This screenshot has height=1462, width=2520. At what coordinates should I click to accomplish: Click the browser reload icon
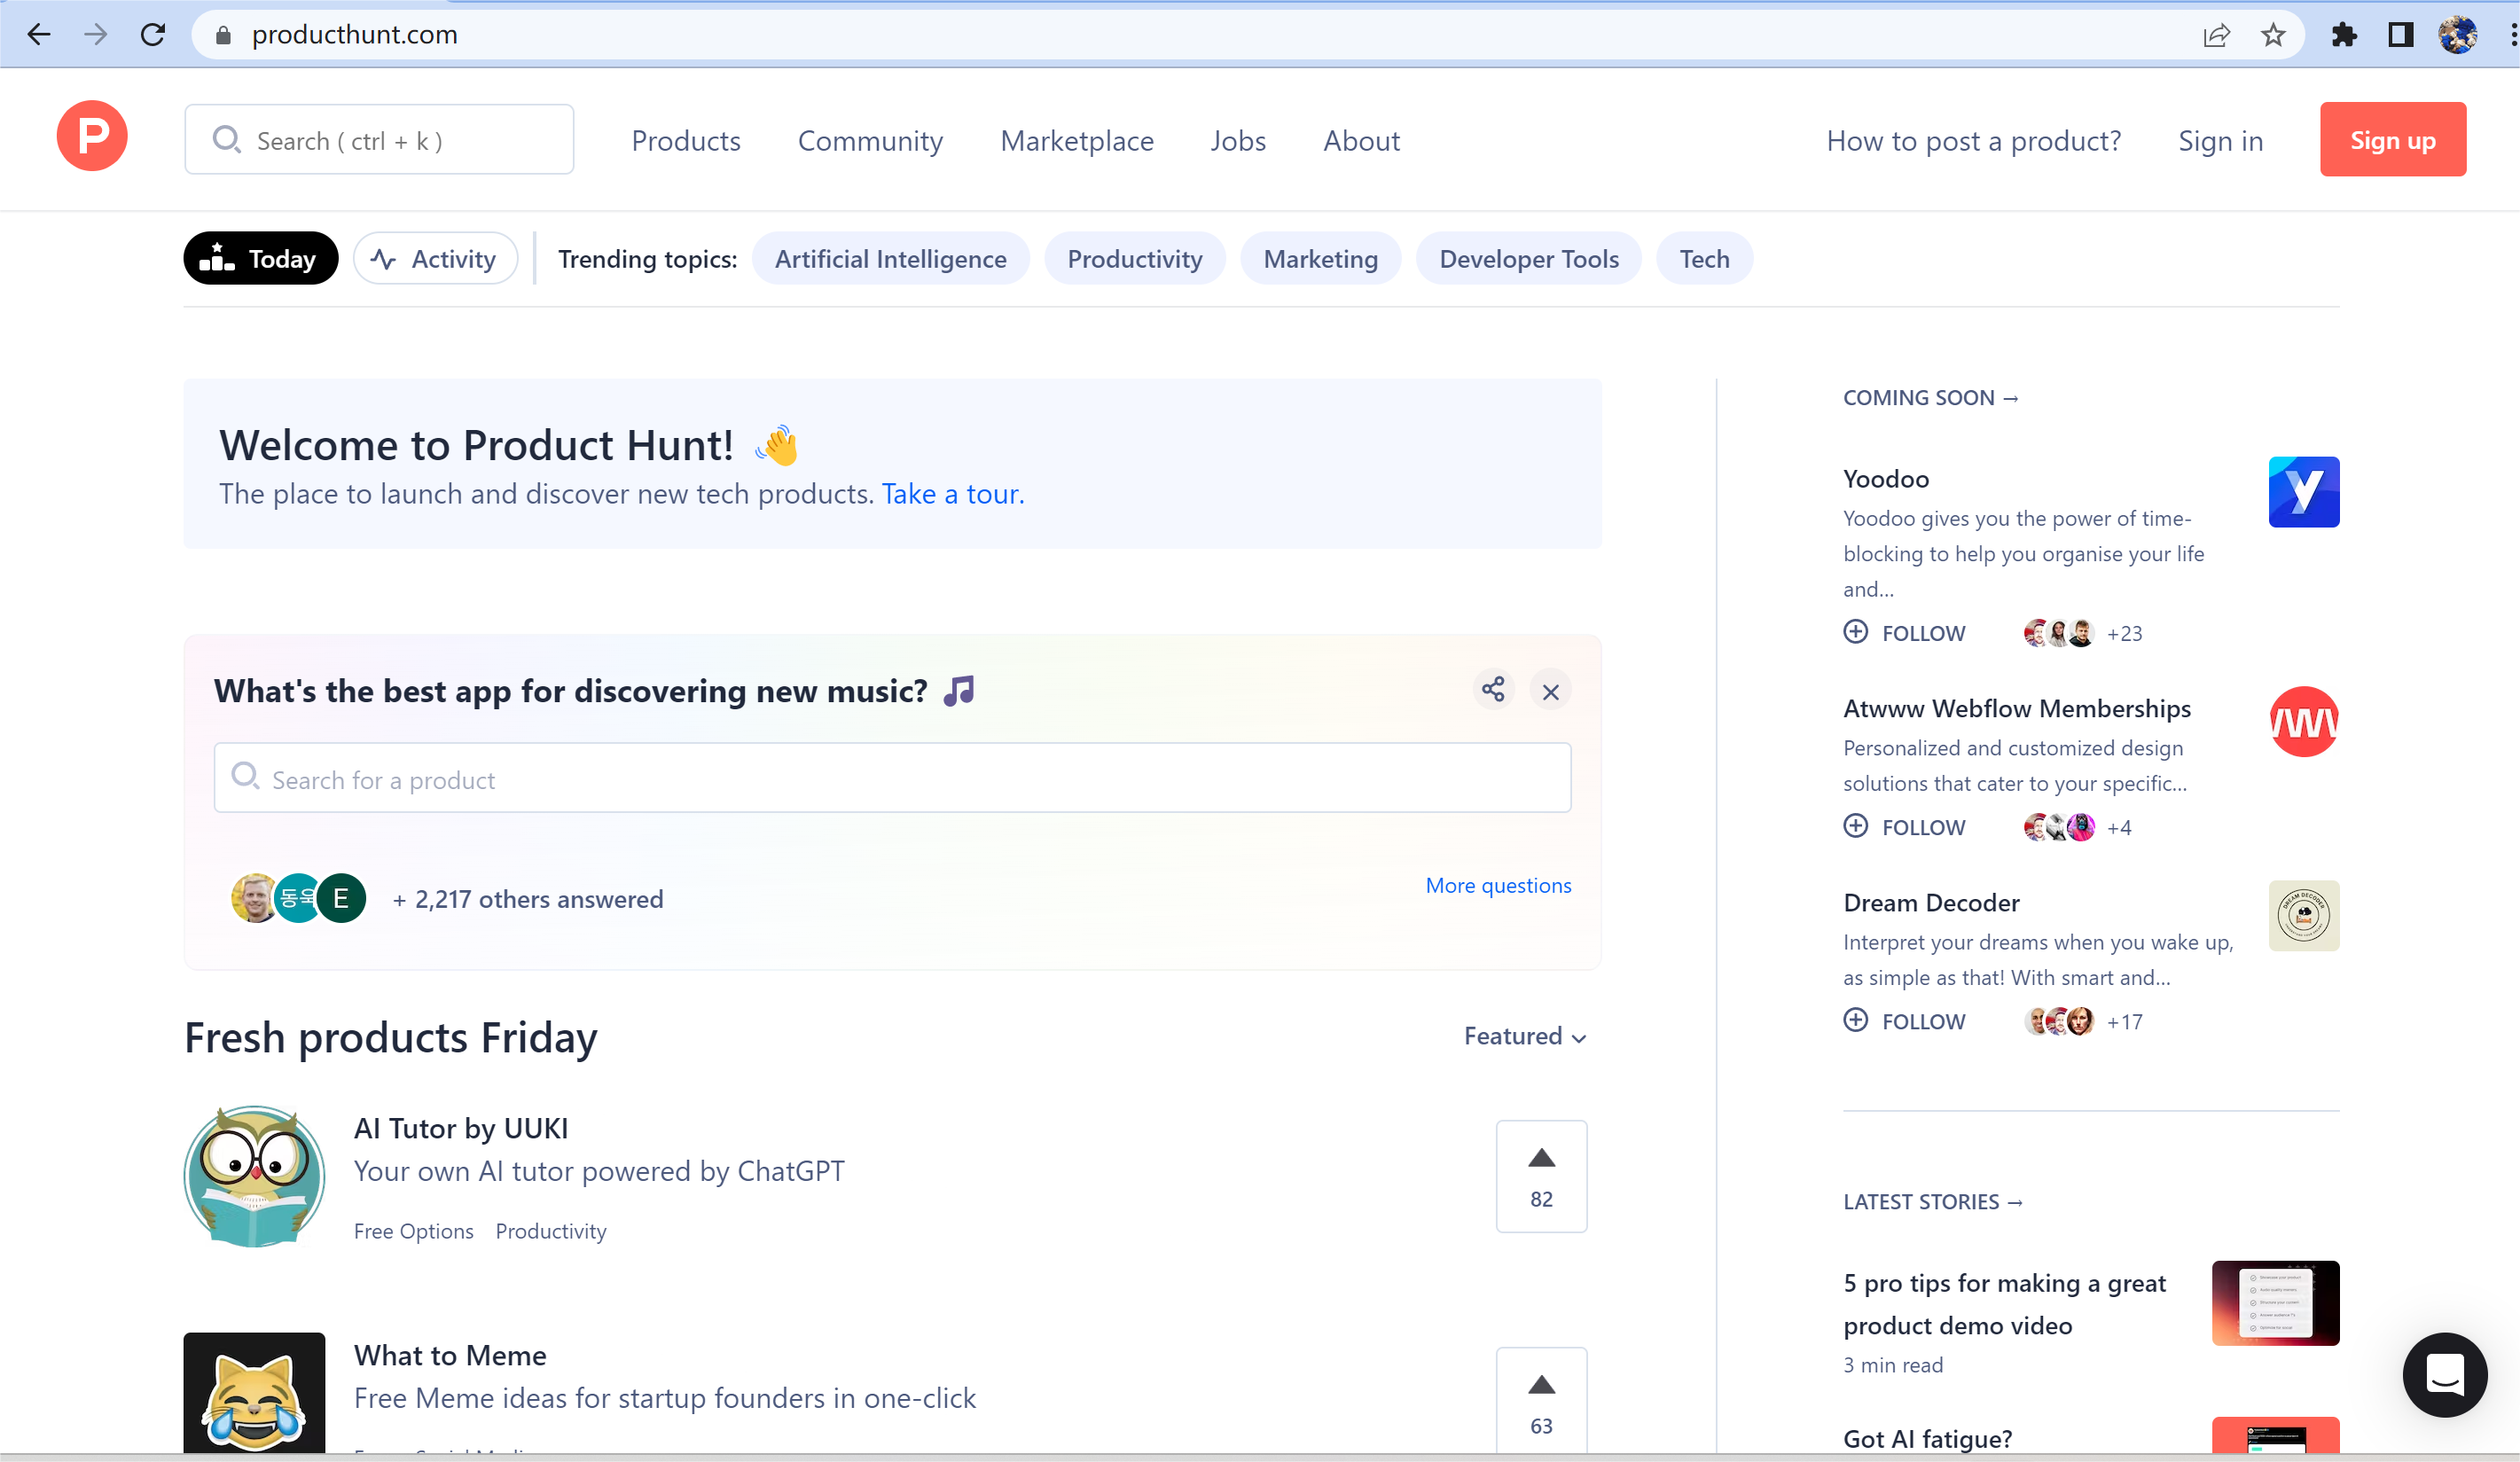pyautogui.click(x=153, y=35)
